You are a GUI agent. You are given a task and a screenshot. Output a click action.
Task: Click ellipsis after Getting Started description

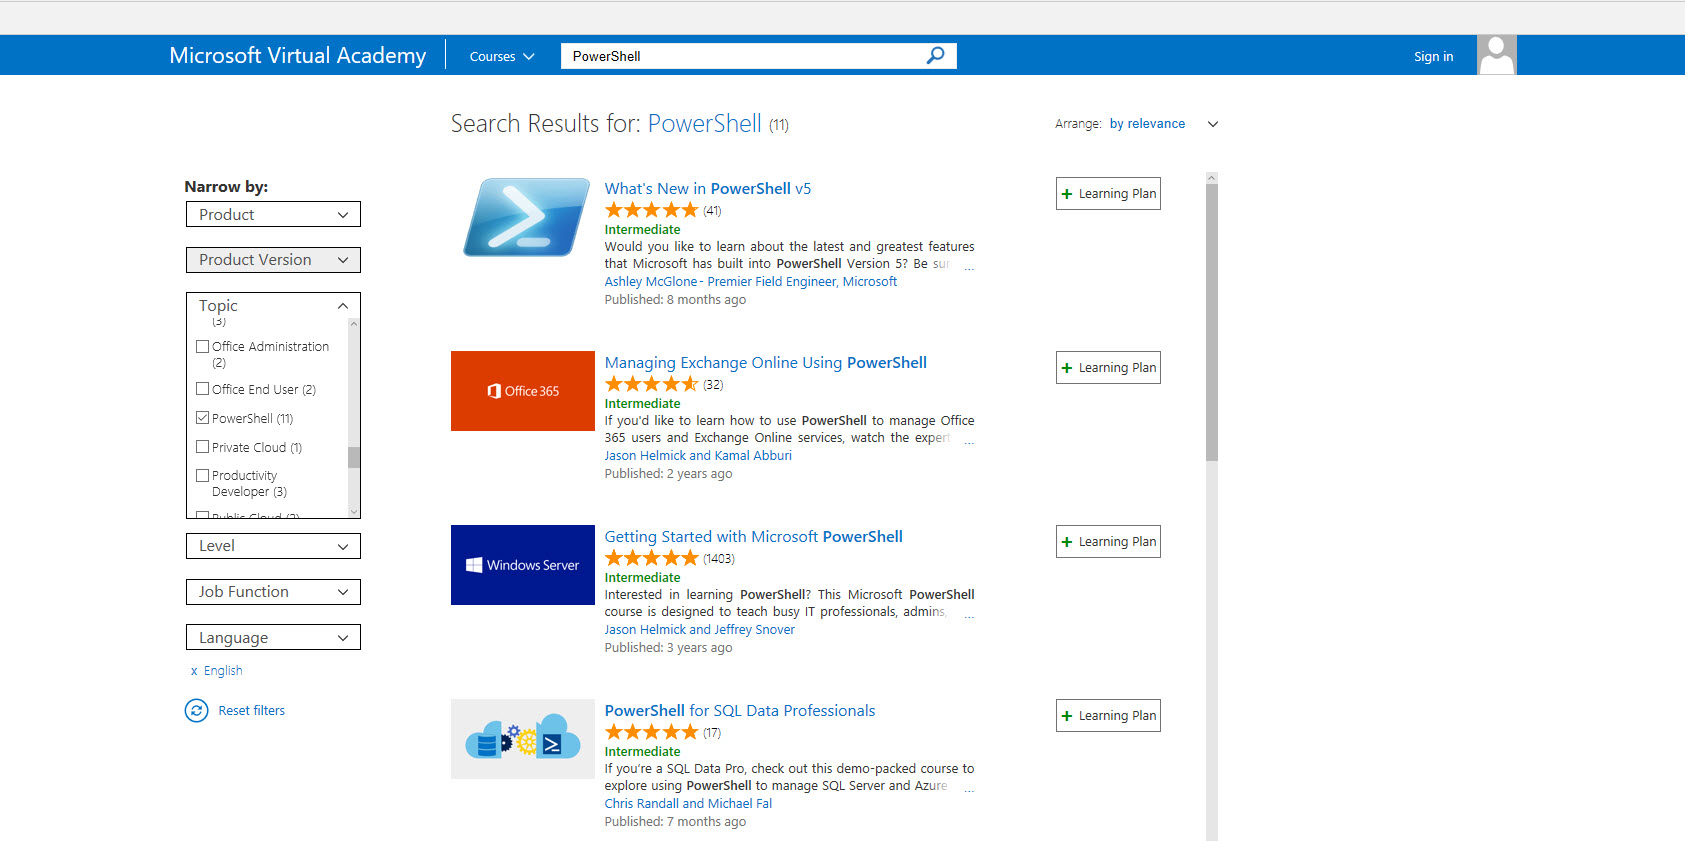click(x=969, y=614)
